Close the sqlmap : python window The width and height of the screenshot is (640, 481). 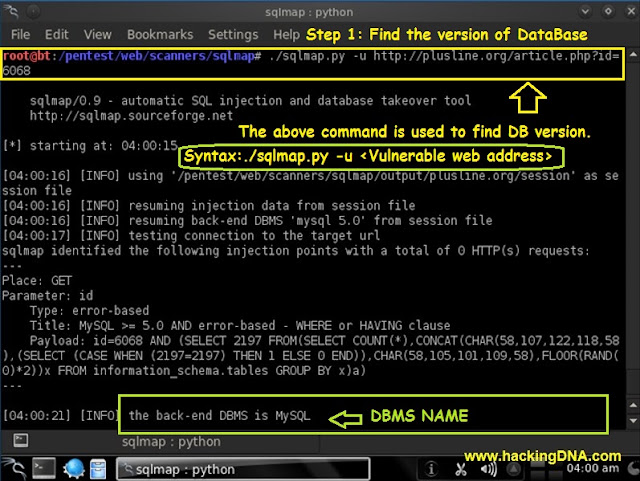point(631,11)
